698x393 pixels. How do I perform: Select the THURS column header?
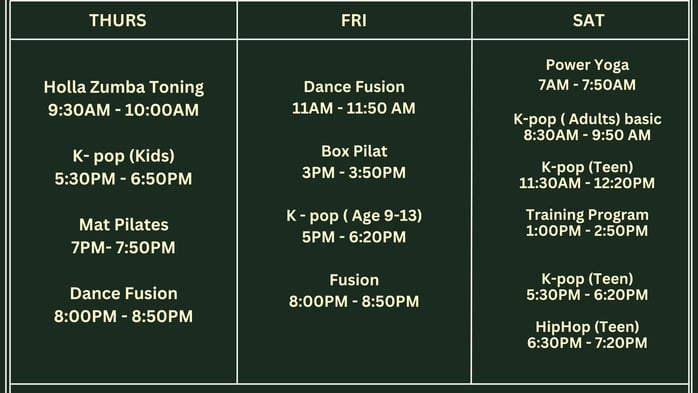[x=118, y=20]
